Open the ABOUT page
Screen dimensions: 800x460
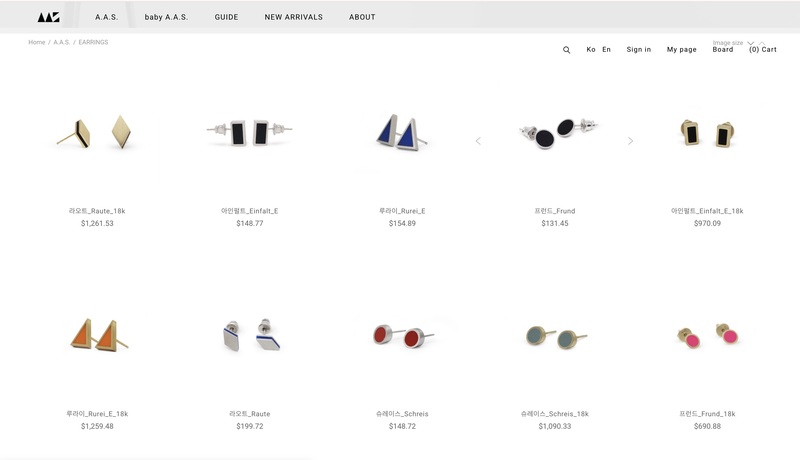pos(362,17)
